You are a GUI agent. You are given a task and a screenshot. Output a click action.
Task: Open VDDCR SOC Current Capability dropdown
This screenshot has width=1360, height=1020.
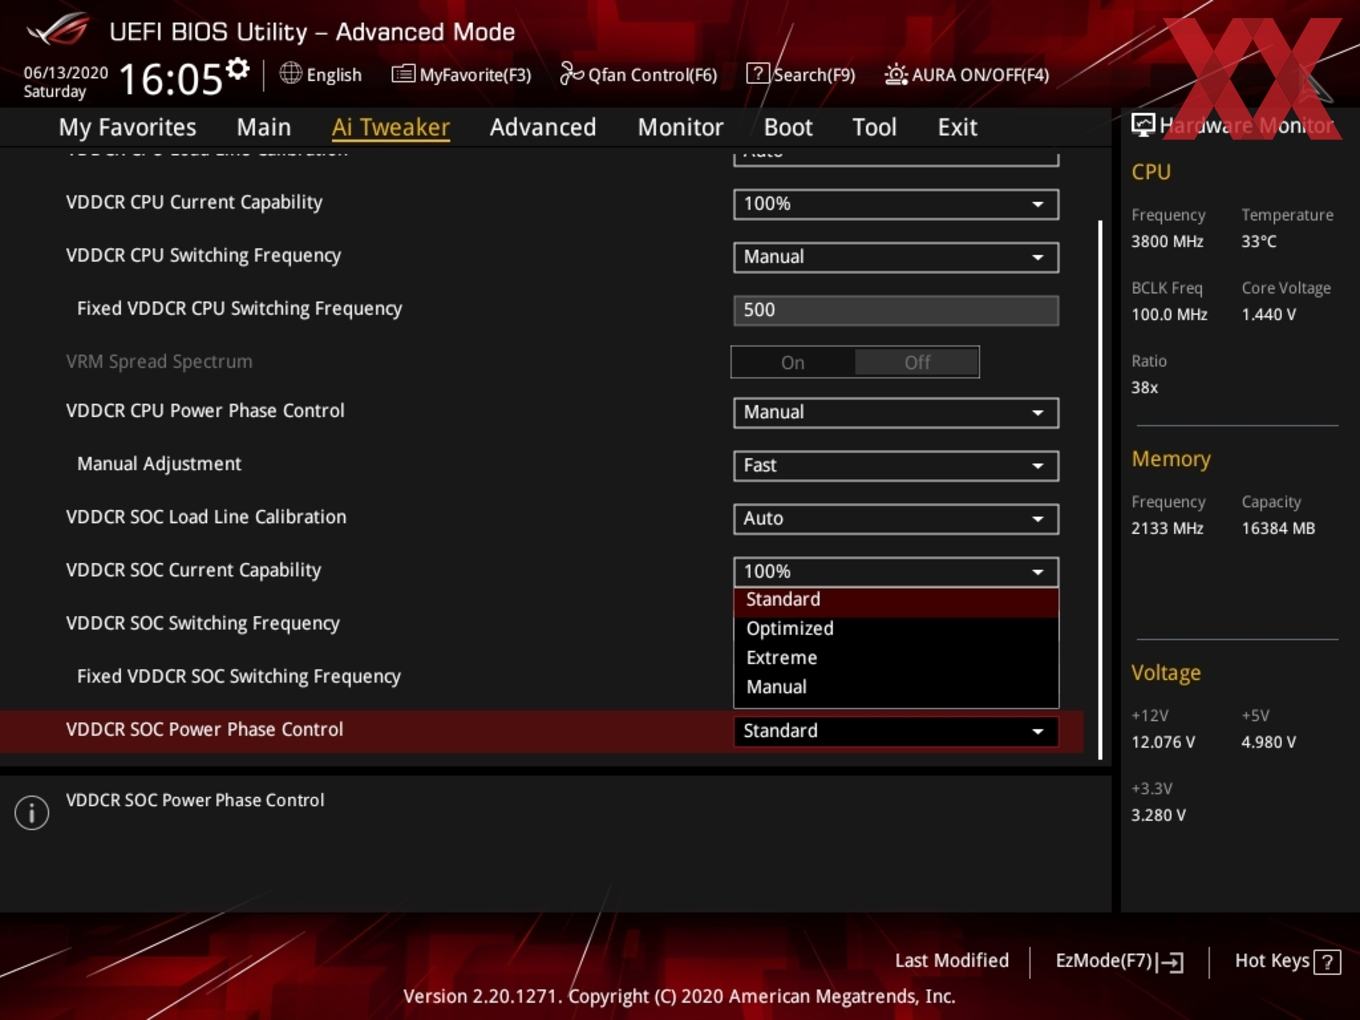pos(896,571)
